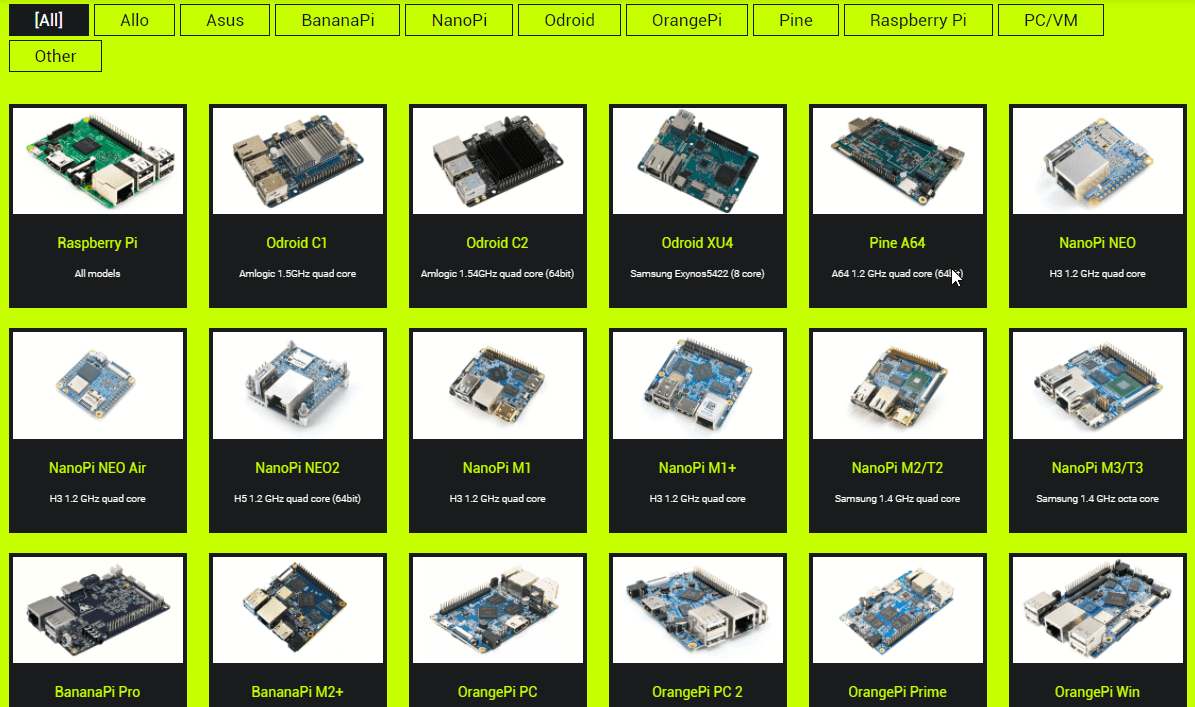Click the NanoPi NEO2 board image
The width and height of the screenshot is (1195, 707).
(298, 385)
